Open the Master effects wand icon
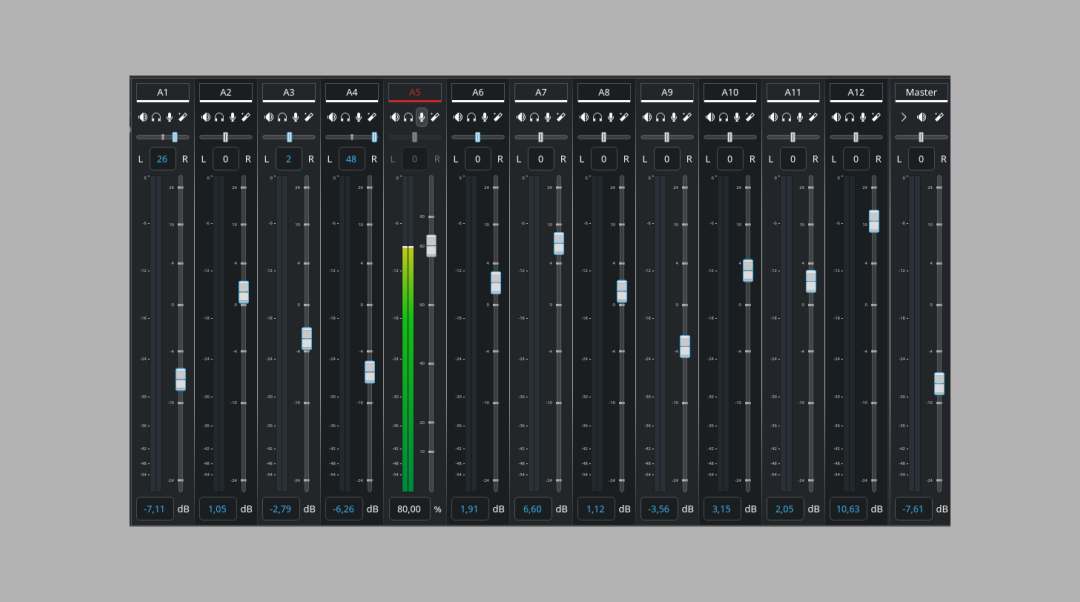This screenshot has height=602, width=1080. click(941, 117)
